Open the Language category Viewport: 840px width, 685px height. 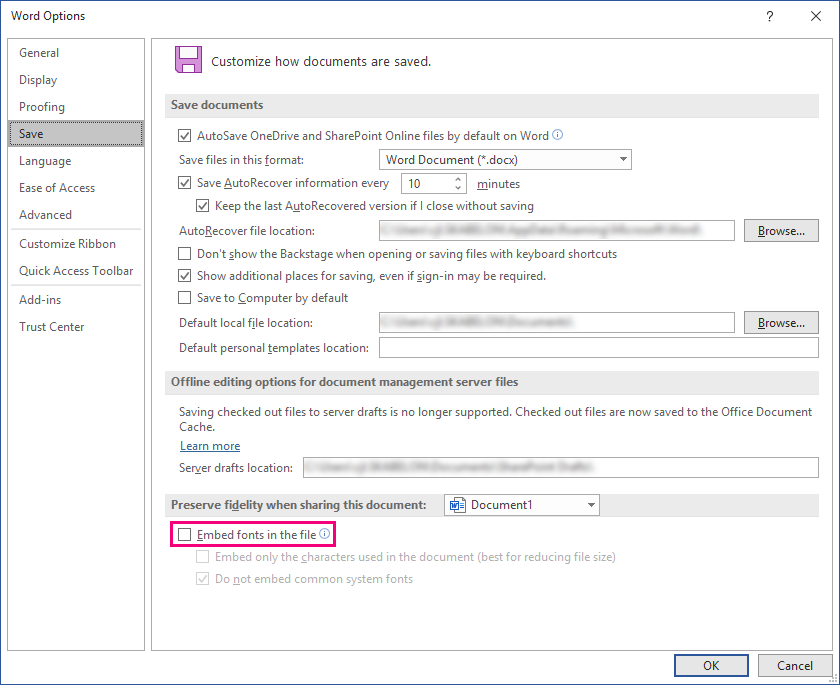click(77, 161)
